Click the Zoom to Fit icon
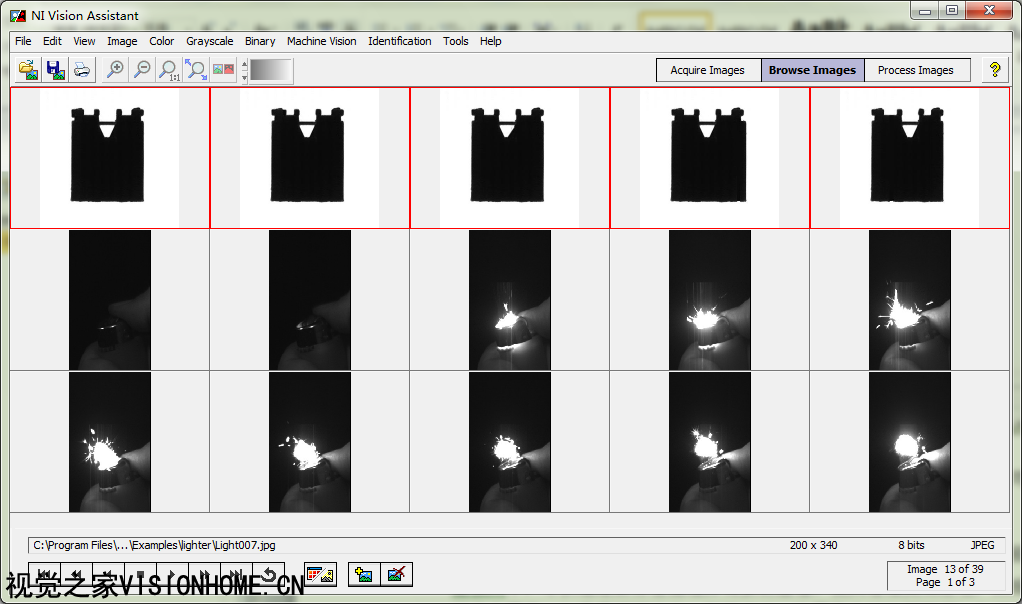Image resolution: width=1022 pixels, height=604 pixels. click(197, 70)
